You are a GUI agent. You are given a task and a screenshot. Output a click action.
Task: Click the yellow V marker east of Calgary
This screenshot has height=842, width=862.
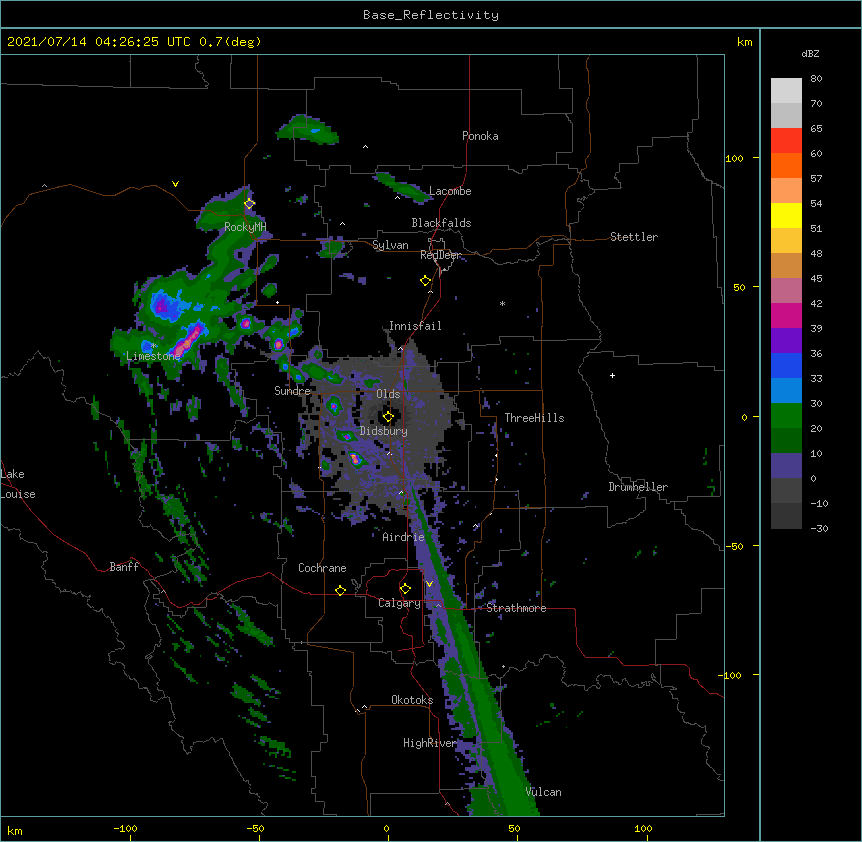(429, 584)
